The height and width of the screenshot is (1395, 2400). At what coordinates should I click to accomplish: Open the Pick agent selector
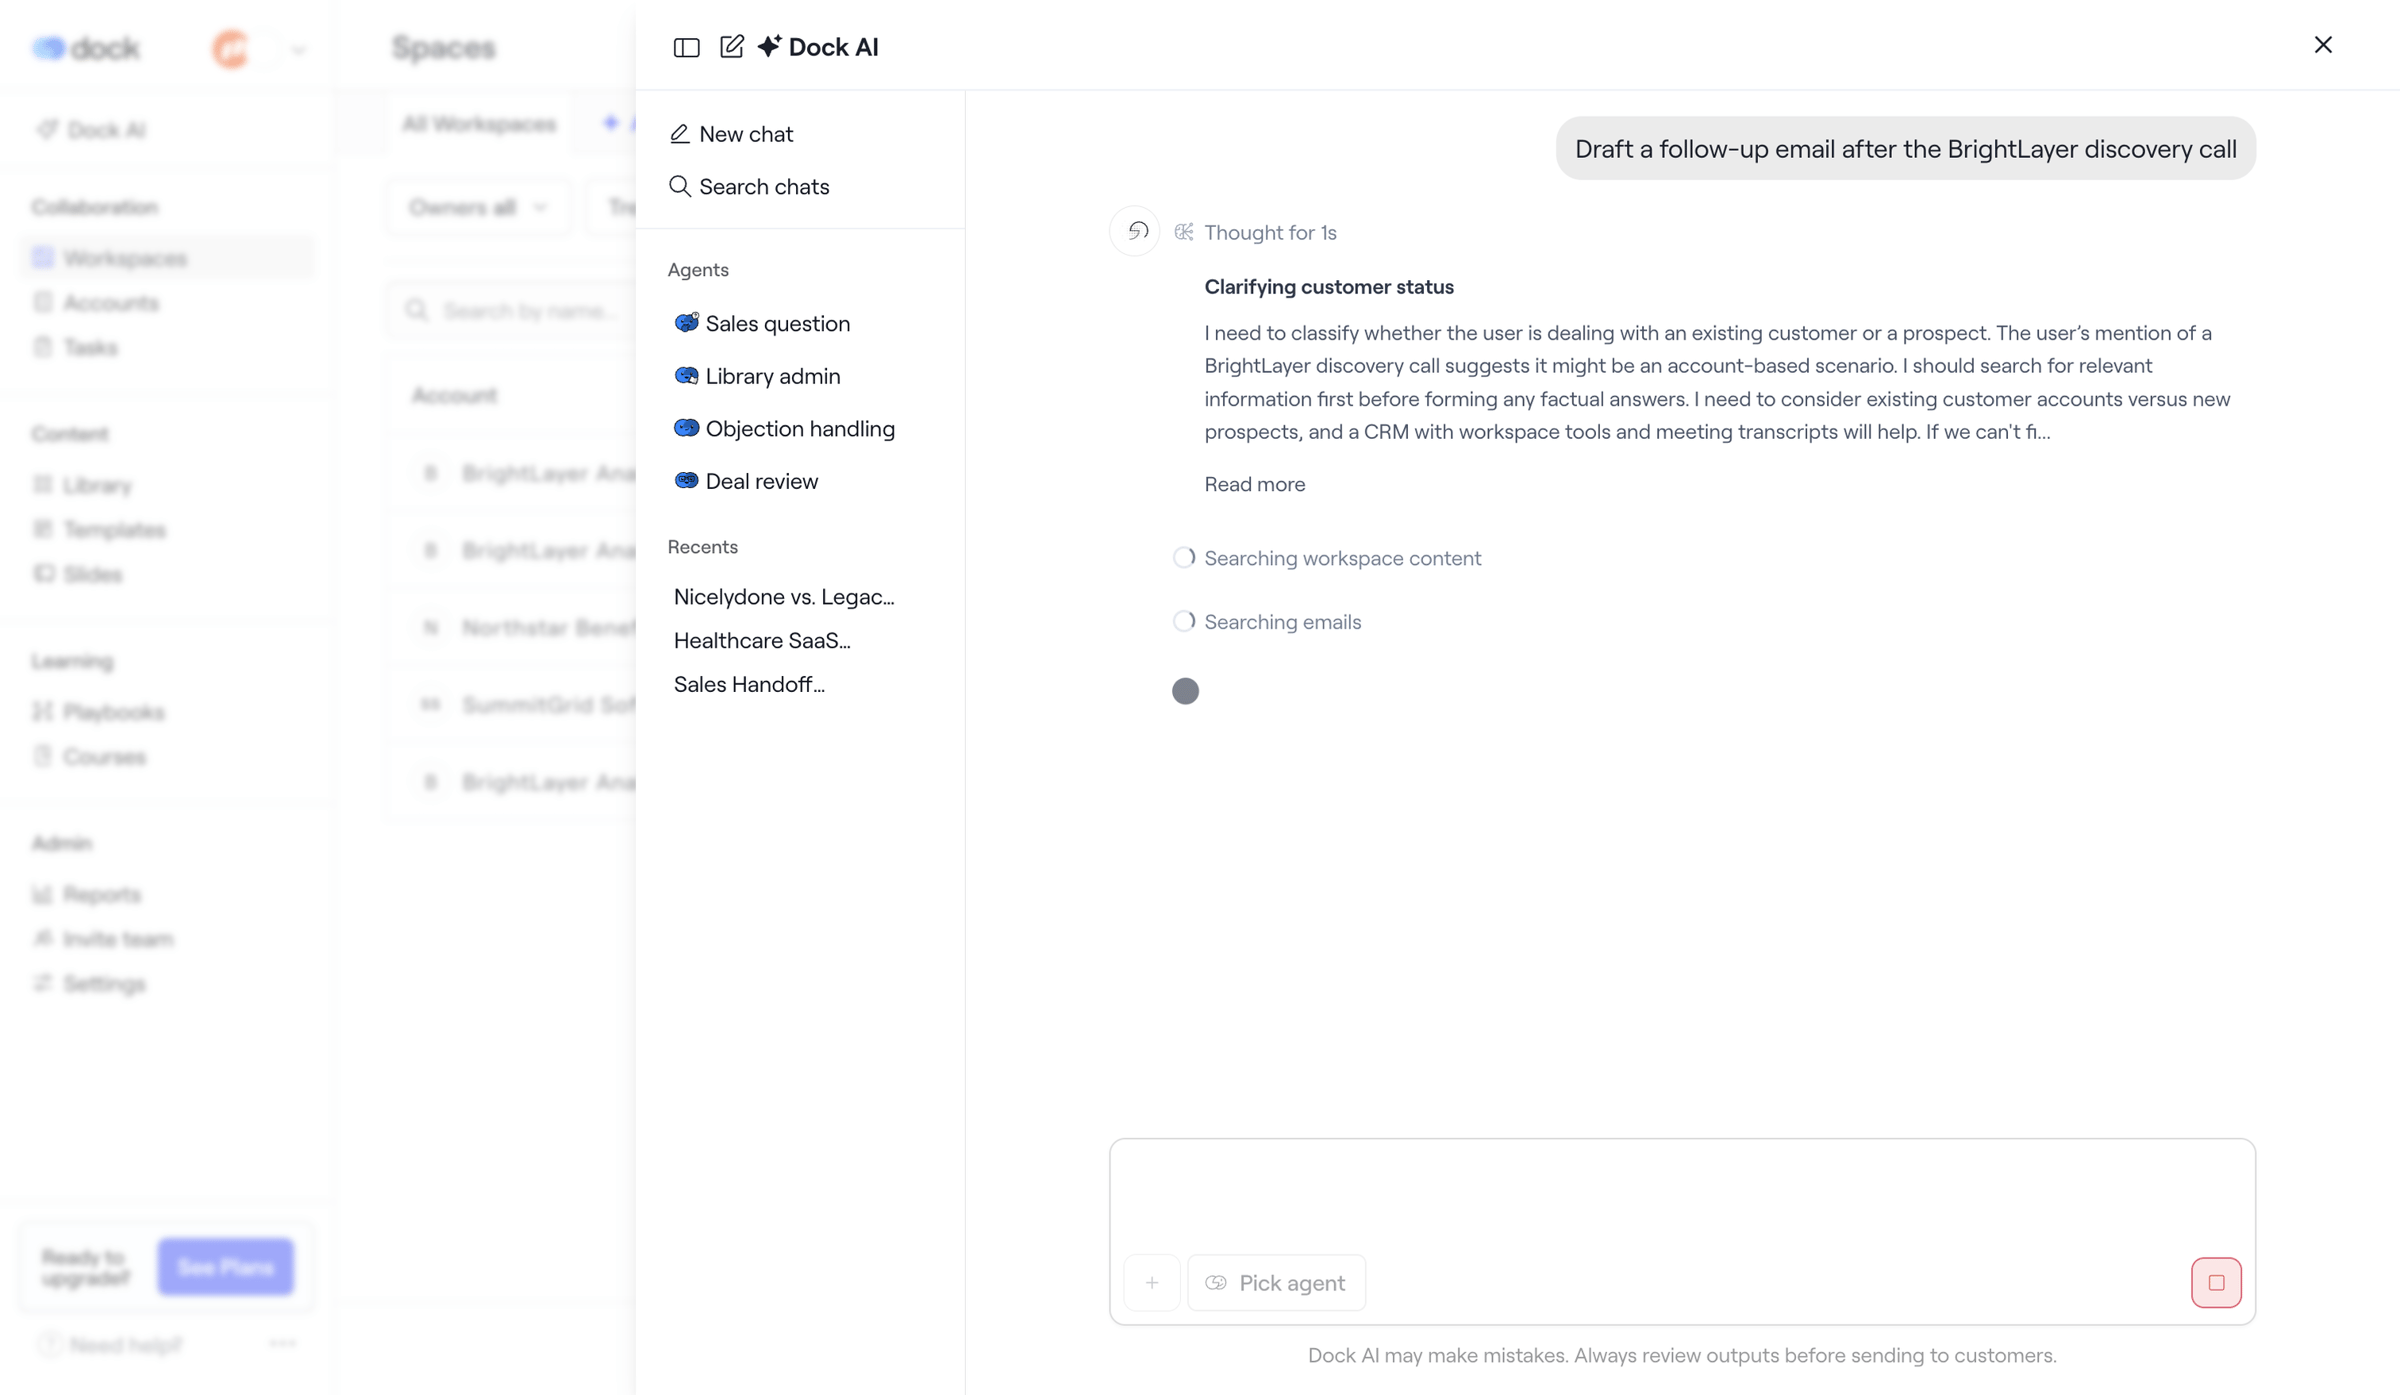click(1276, 1283)
